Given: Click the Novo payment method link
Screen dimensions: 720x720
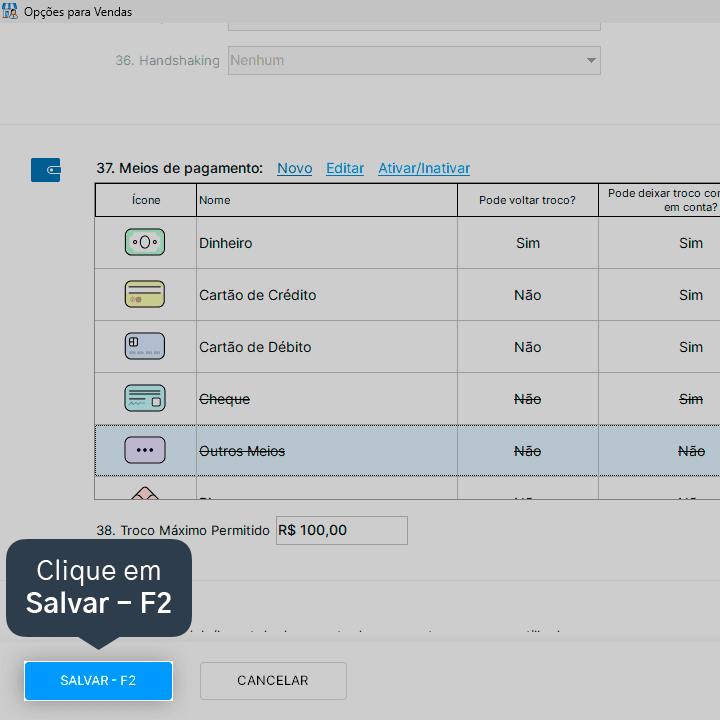Looking at the screenshot, I should (294, 169).
